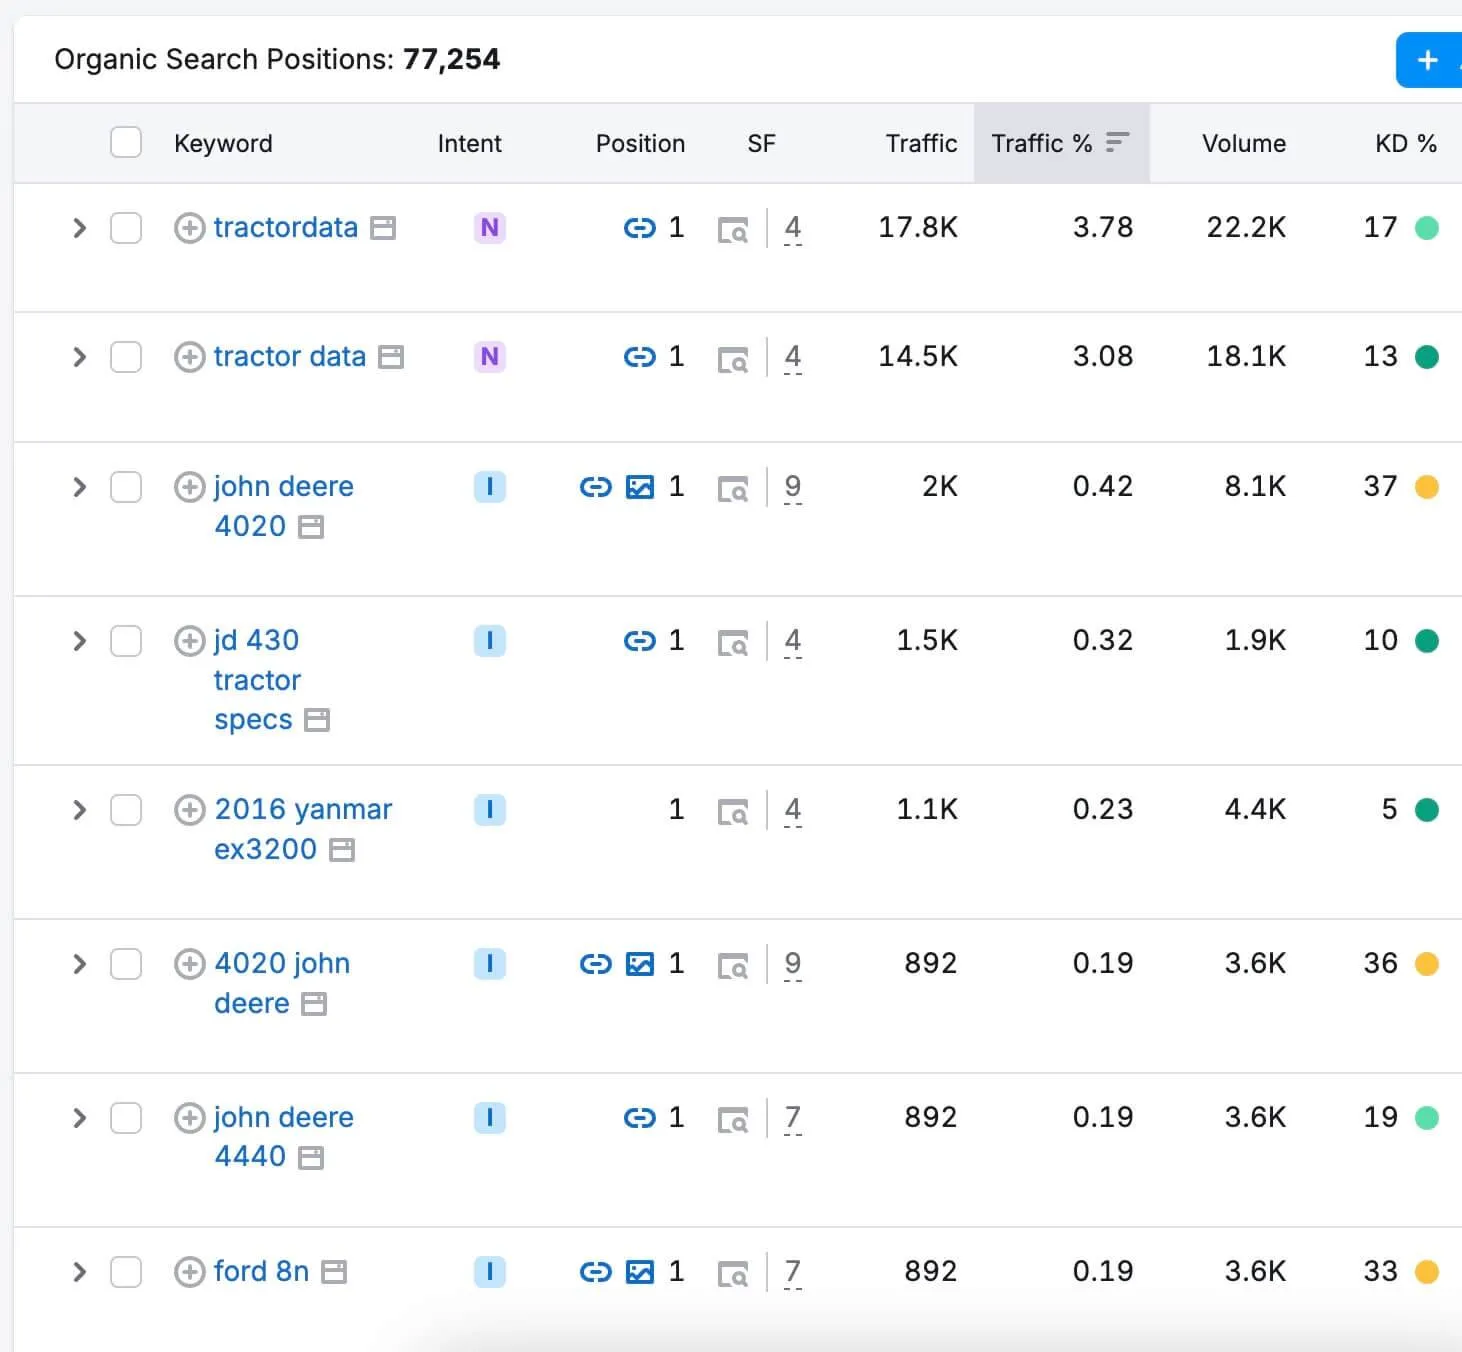Image resolution: width=1462 pixels, height=1352 pixels.
Task: Check the tractordata row checkbox
Action: click(126, 228)
